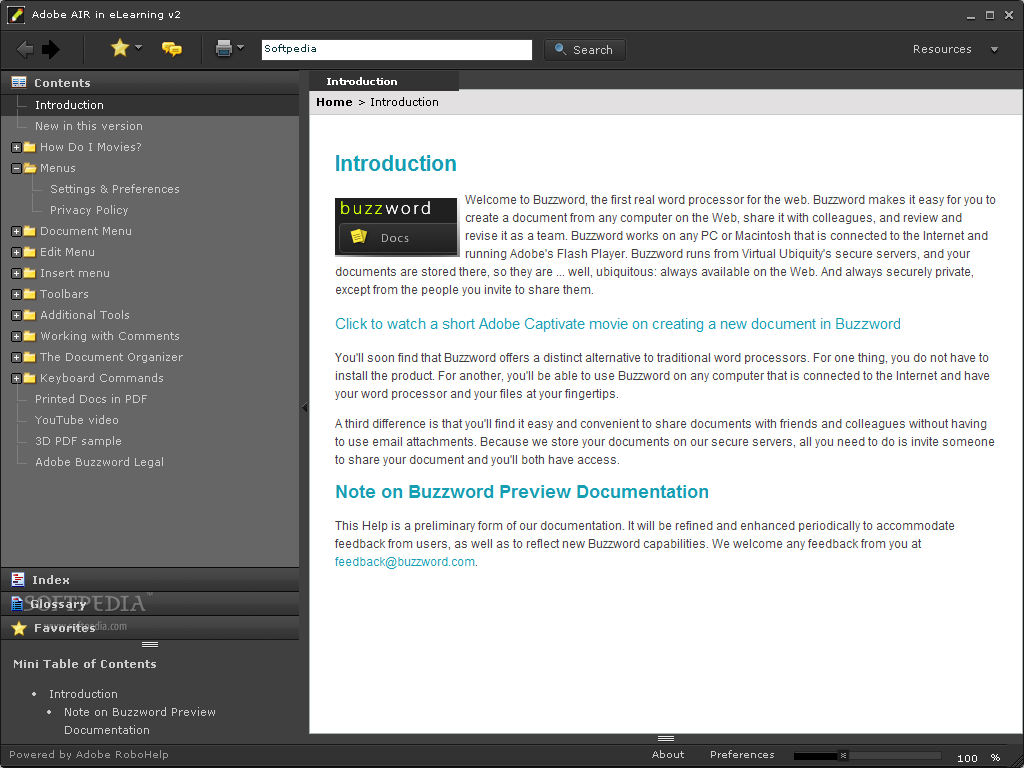The width and height of the screenshot is (1024, 768).
Task: Open the Glossary panel
Action: [150, 604]
